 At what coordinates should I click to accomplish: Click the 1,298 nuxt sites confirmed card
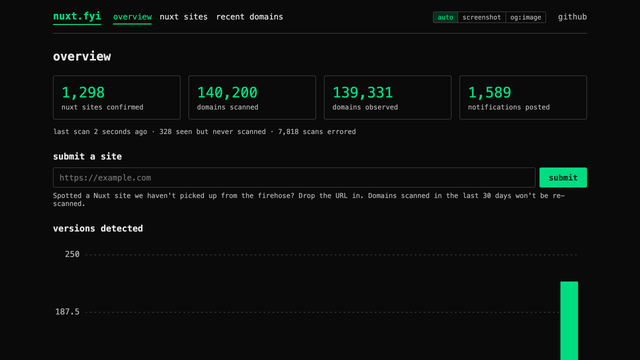click(x=117, y=98)
